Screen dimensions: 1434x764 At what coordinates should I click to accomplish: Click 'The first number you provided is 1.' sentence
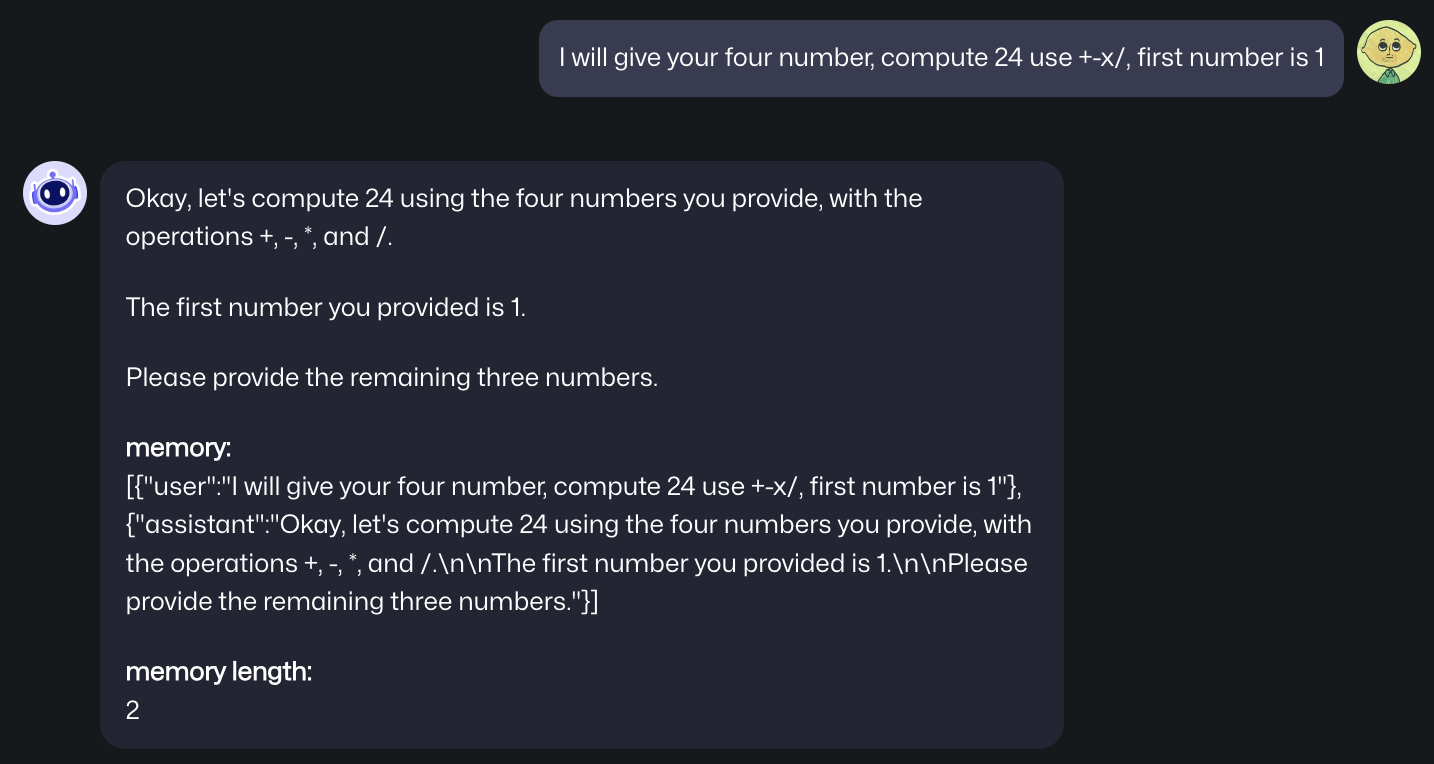click(326, 306)
